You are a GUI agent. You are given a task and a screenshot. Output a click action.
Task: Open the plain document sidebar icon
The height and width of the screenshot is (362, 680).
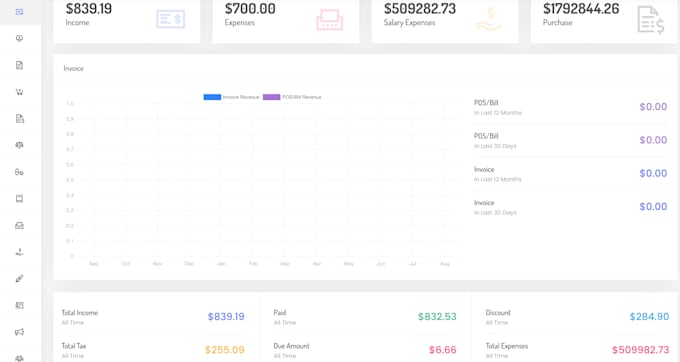click(20, 65)
